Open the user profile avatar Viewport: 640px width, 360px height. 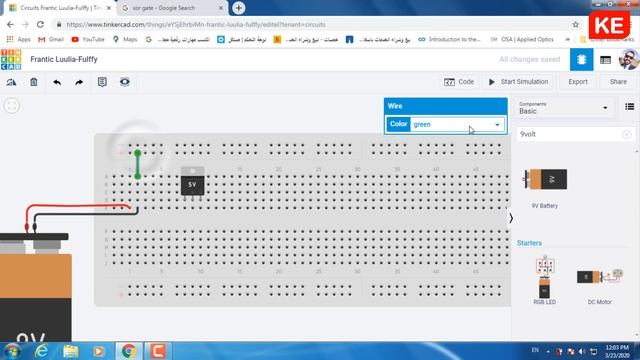(x=629, y=60)
